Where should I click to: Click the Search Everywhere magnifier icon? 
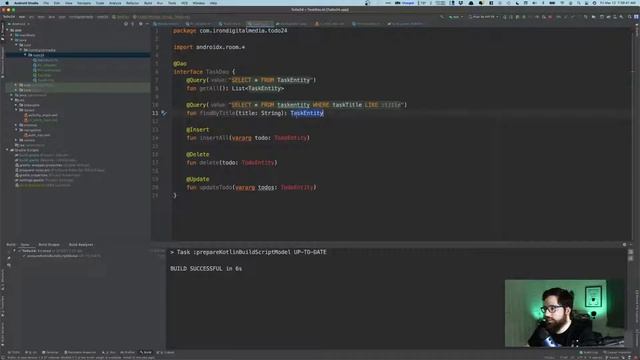(629, 17)
